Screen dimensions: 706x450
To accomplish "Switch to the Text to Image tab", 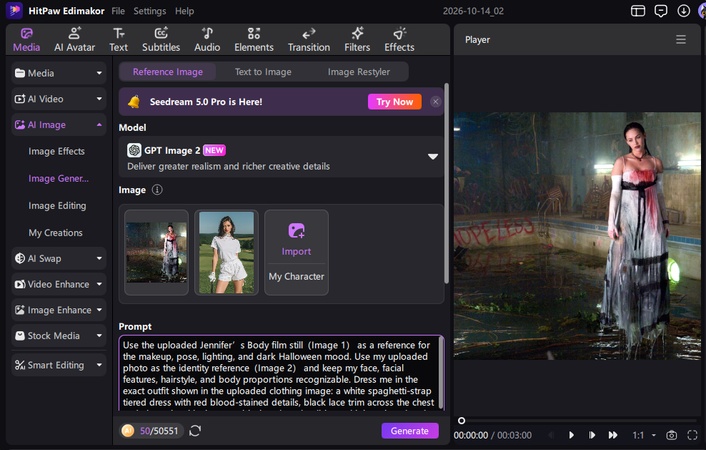I will coord(263,72).
